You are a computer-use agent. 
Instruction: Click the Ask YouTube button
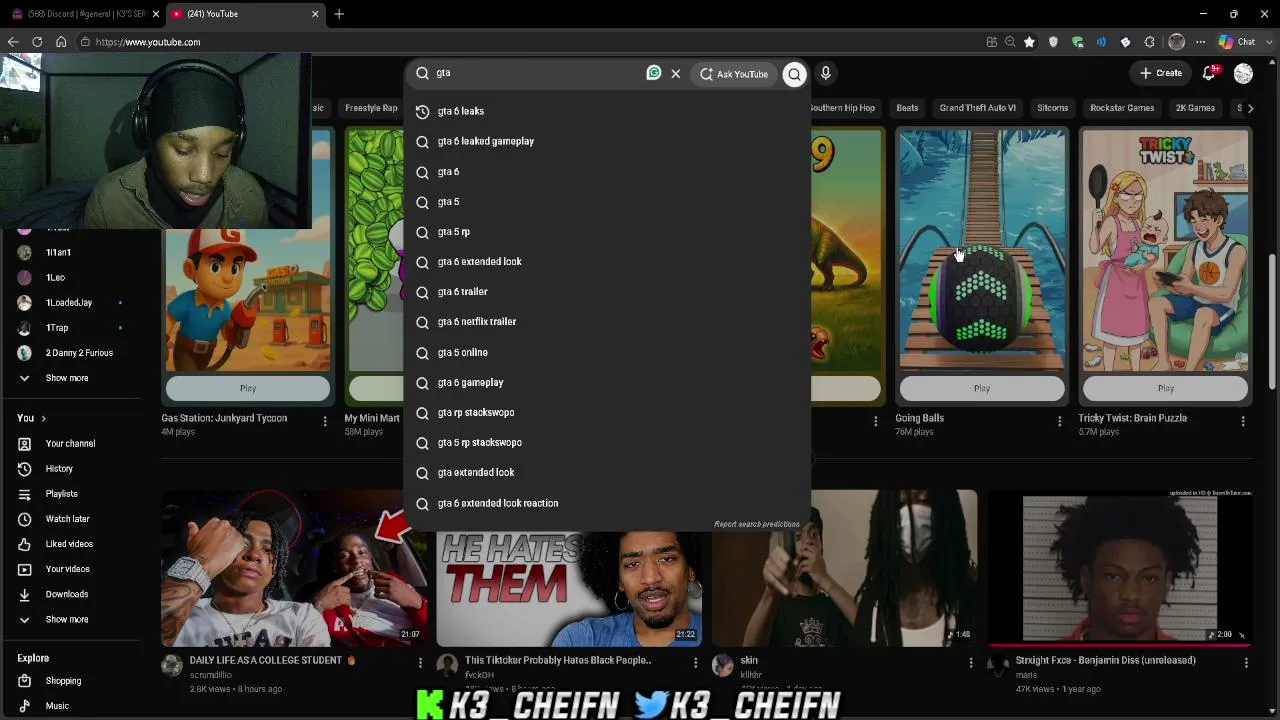pyautogui.click(x=734, y=74)
